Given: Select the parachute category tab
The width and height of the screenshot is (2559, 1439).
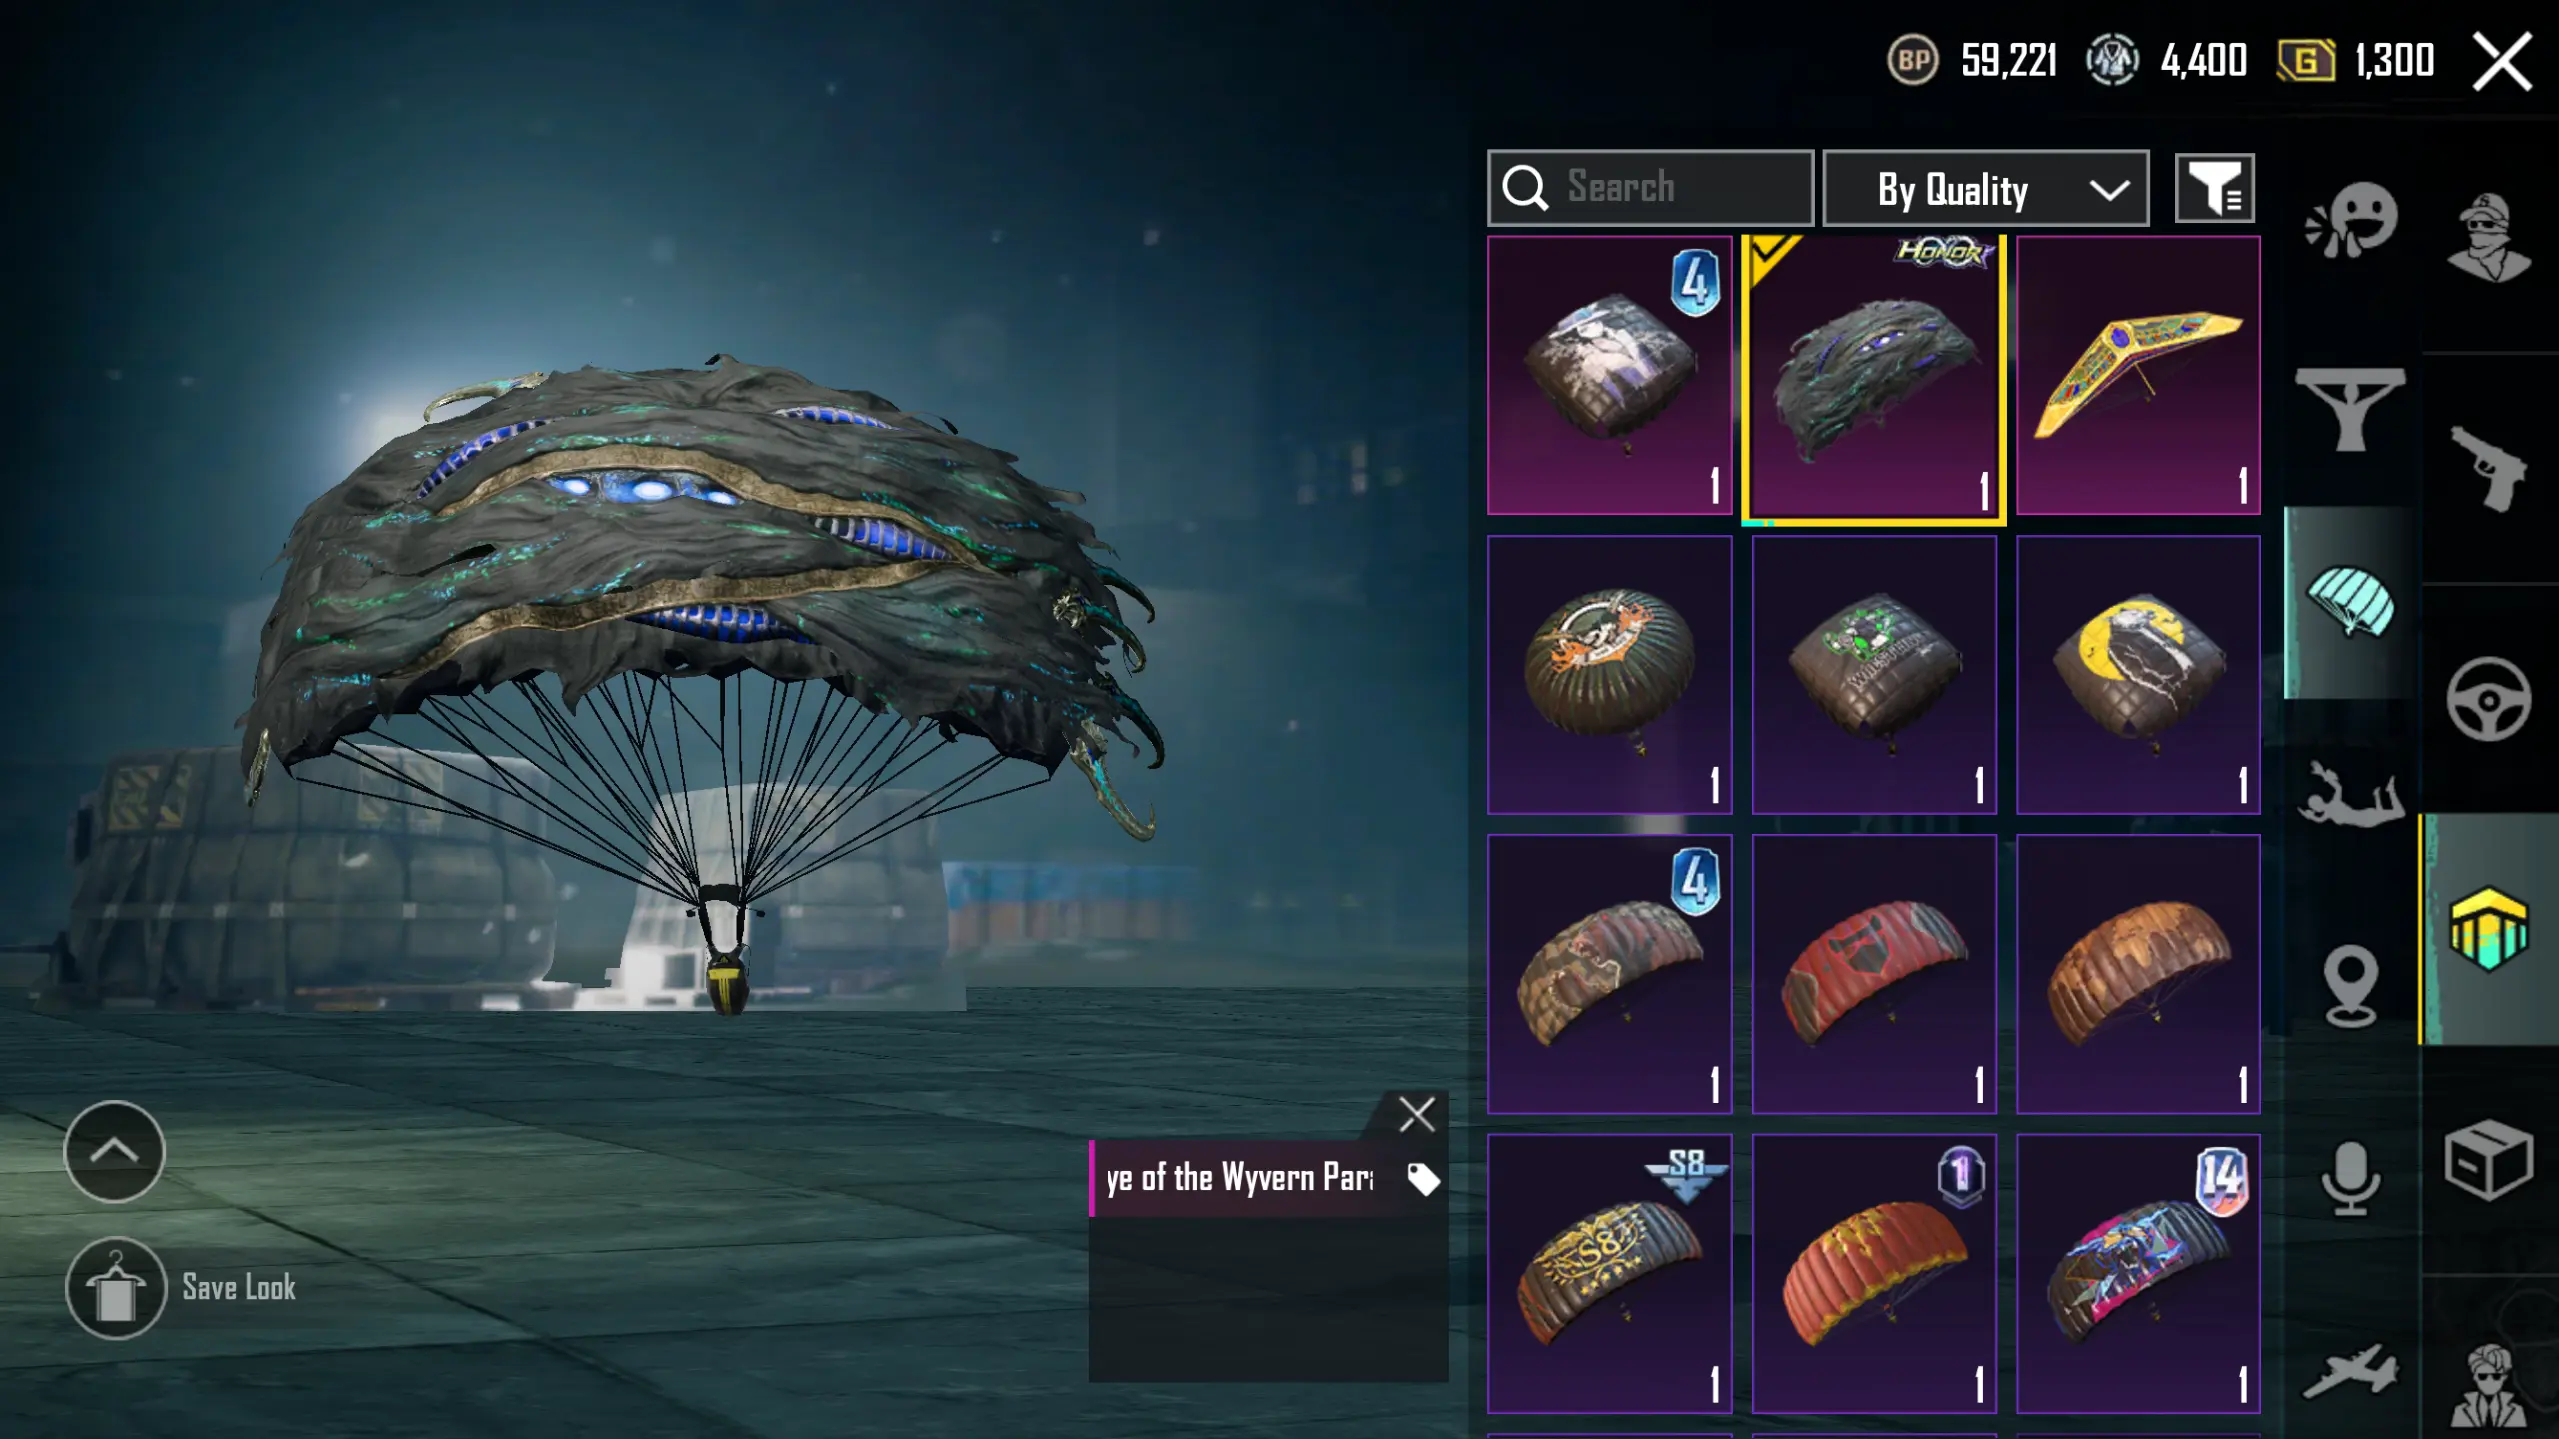Looking at the screenshot, I should coord(2350,601).
